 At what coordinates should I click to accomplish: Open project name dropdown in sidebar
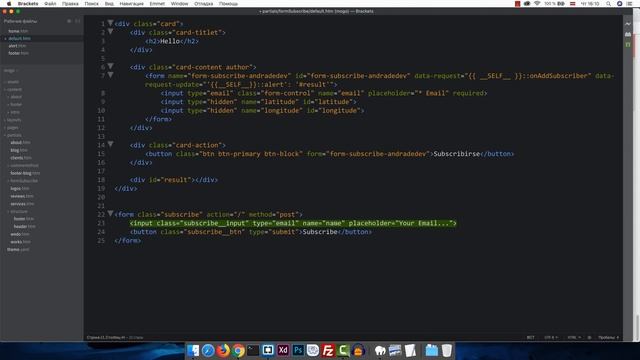coord(11,71)
